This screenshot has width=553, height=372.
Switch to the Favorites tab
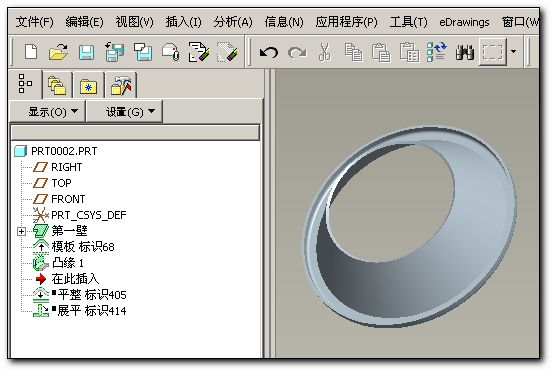pos(89,85)
